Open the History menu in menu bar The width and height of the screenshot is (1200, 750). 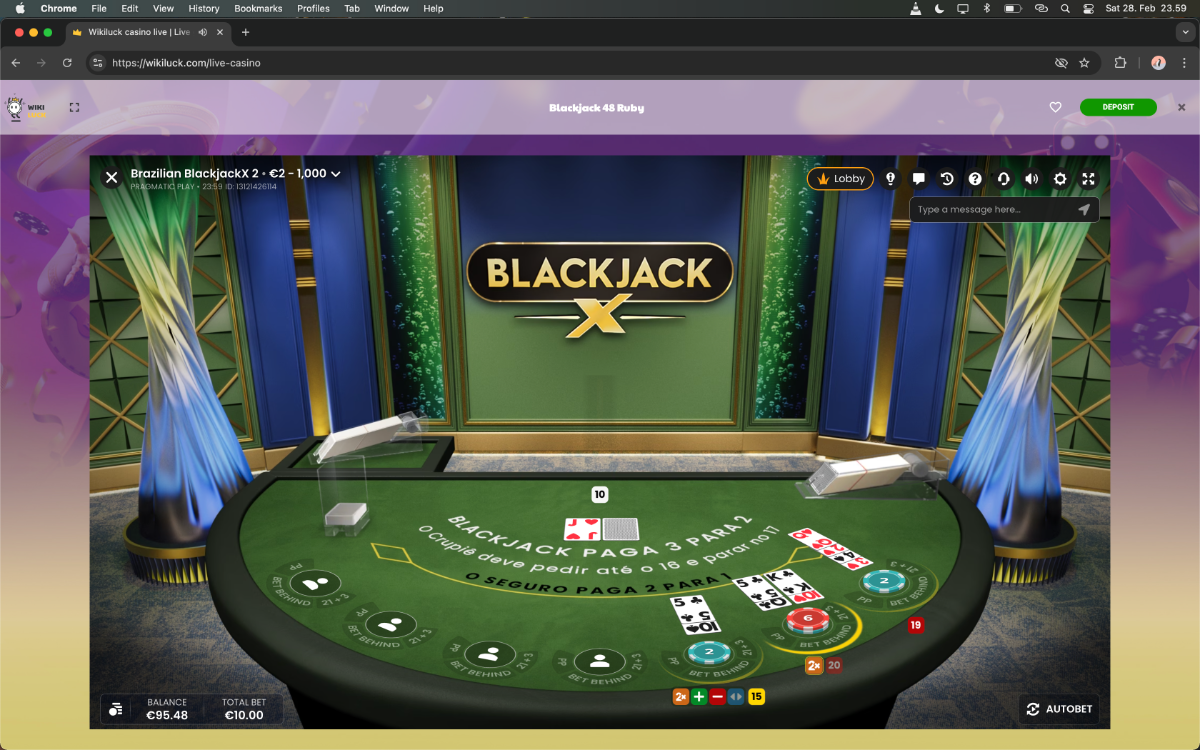click(203, 8)
